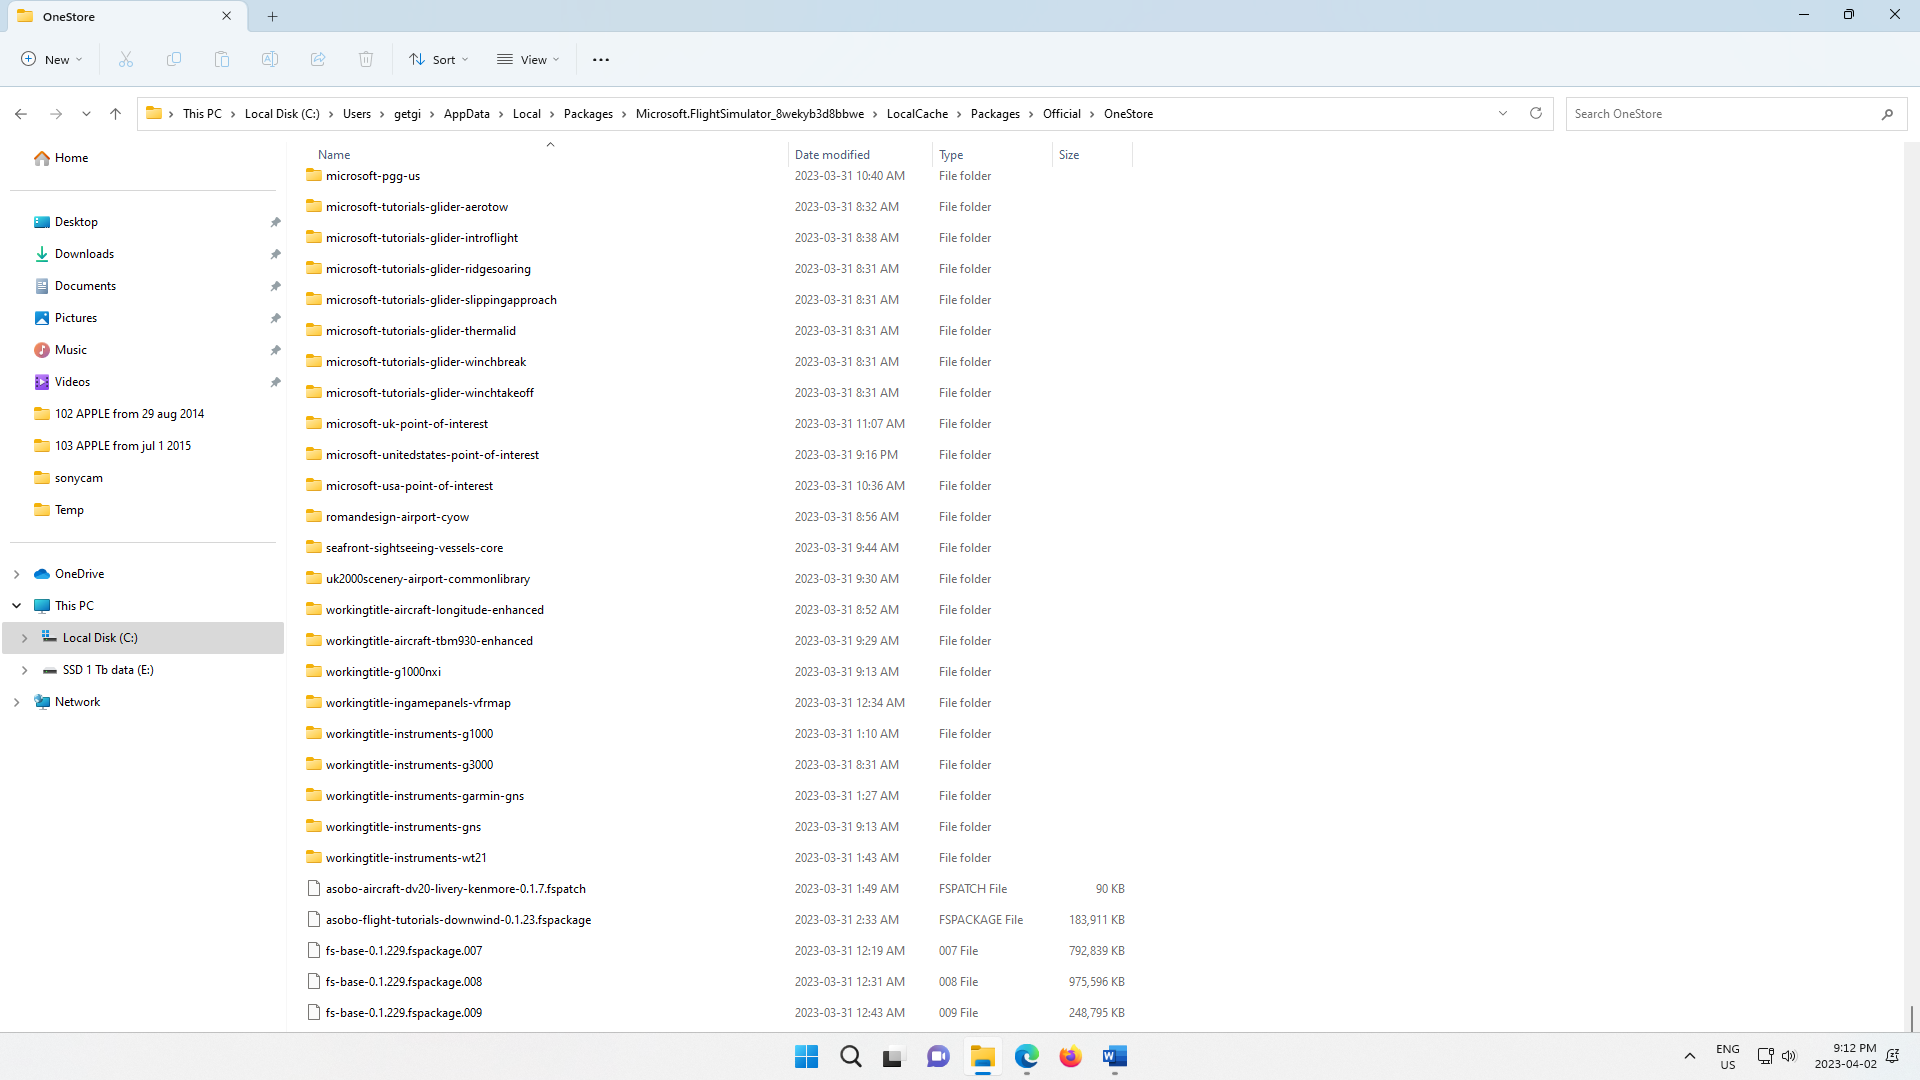Open the View options menu
The width and height of the screenshot is (1920, 1080).
[528, 60]
